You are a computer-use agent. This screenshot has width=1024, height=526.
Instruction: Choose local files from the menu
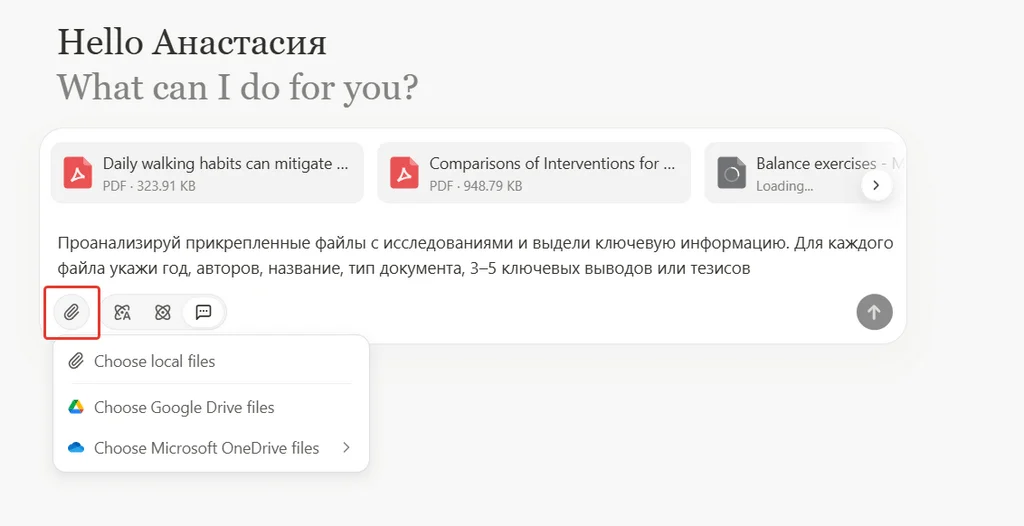(155, 361)
